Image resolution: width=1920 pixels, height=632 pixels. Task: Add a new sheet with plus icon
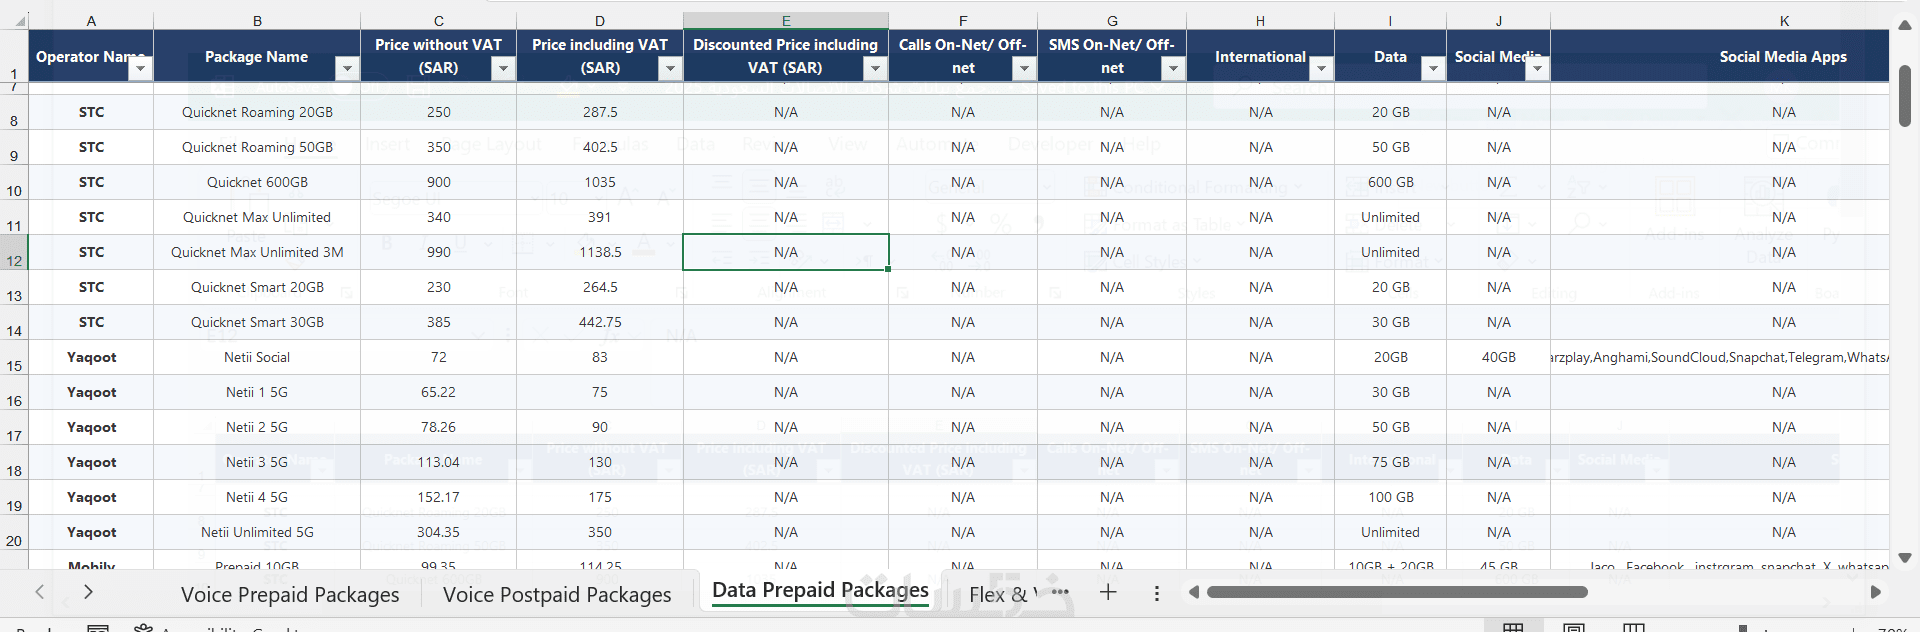pos(1108,592)
